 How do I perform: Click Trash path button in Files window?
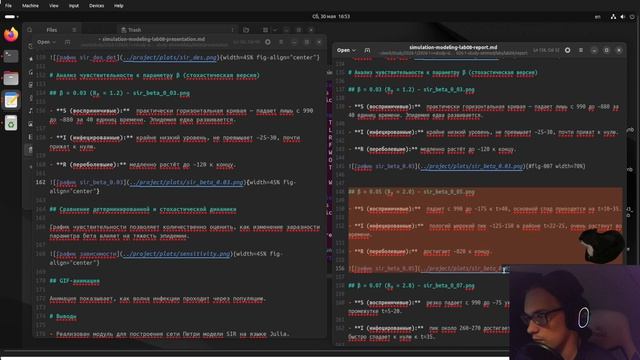point(131,30)
